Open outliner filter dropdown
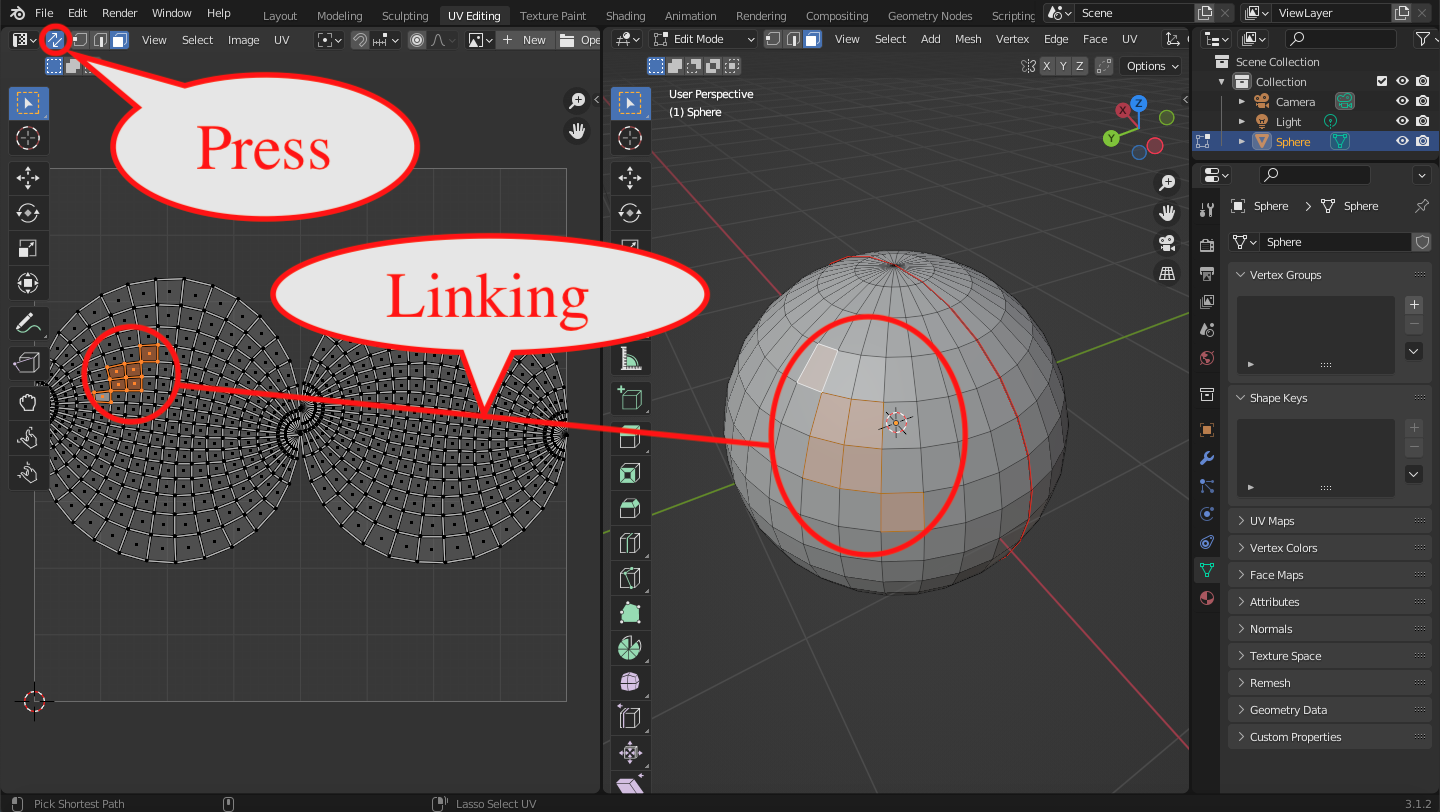This screenshot has height=812, width=1440. point(1425,39)
